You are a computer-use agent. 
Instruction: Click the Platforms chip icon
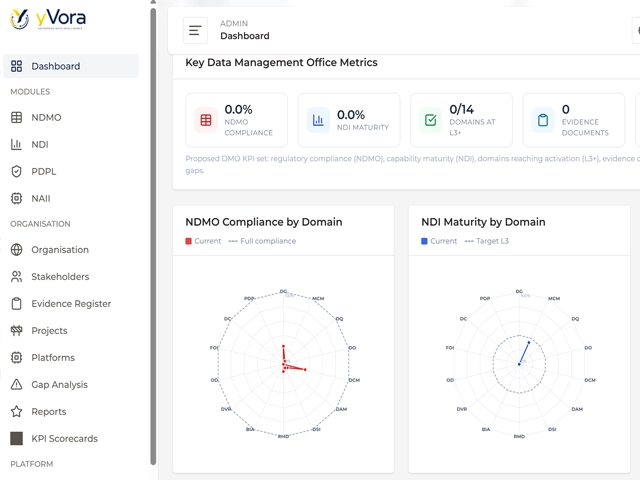pyautogui.click(x=16, y=358)
